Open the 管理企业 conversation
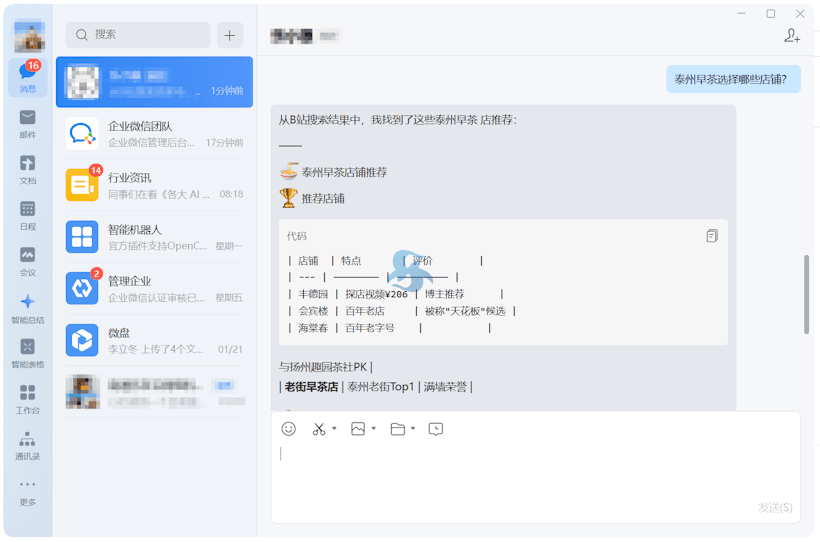The width and height of the screenshot is (820, 542). pos(154,289)
